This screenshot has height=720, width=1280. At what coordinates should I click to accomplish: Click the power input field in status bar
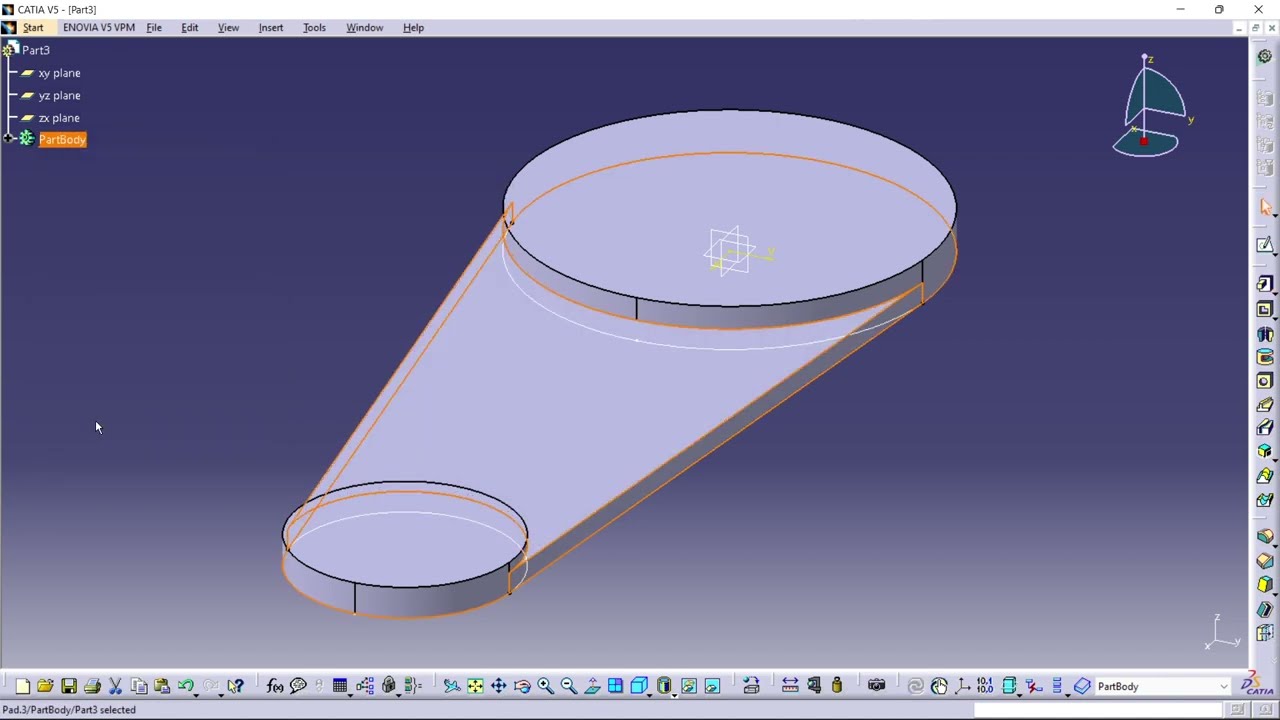pyautogui.click(x=1096, y=710)
